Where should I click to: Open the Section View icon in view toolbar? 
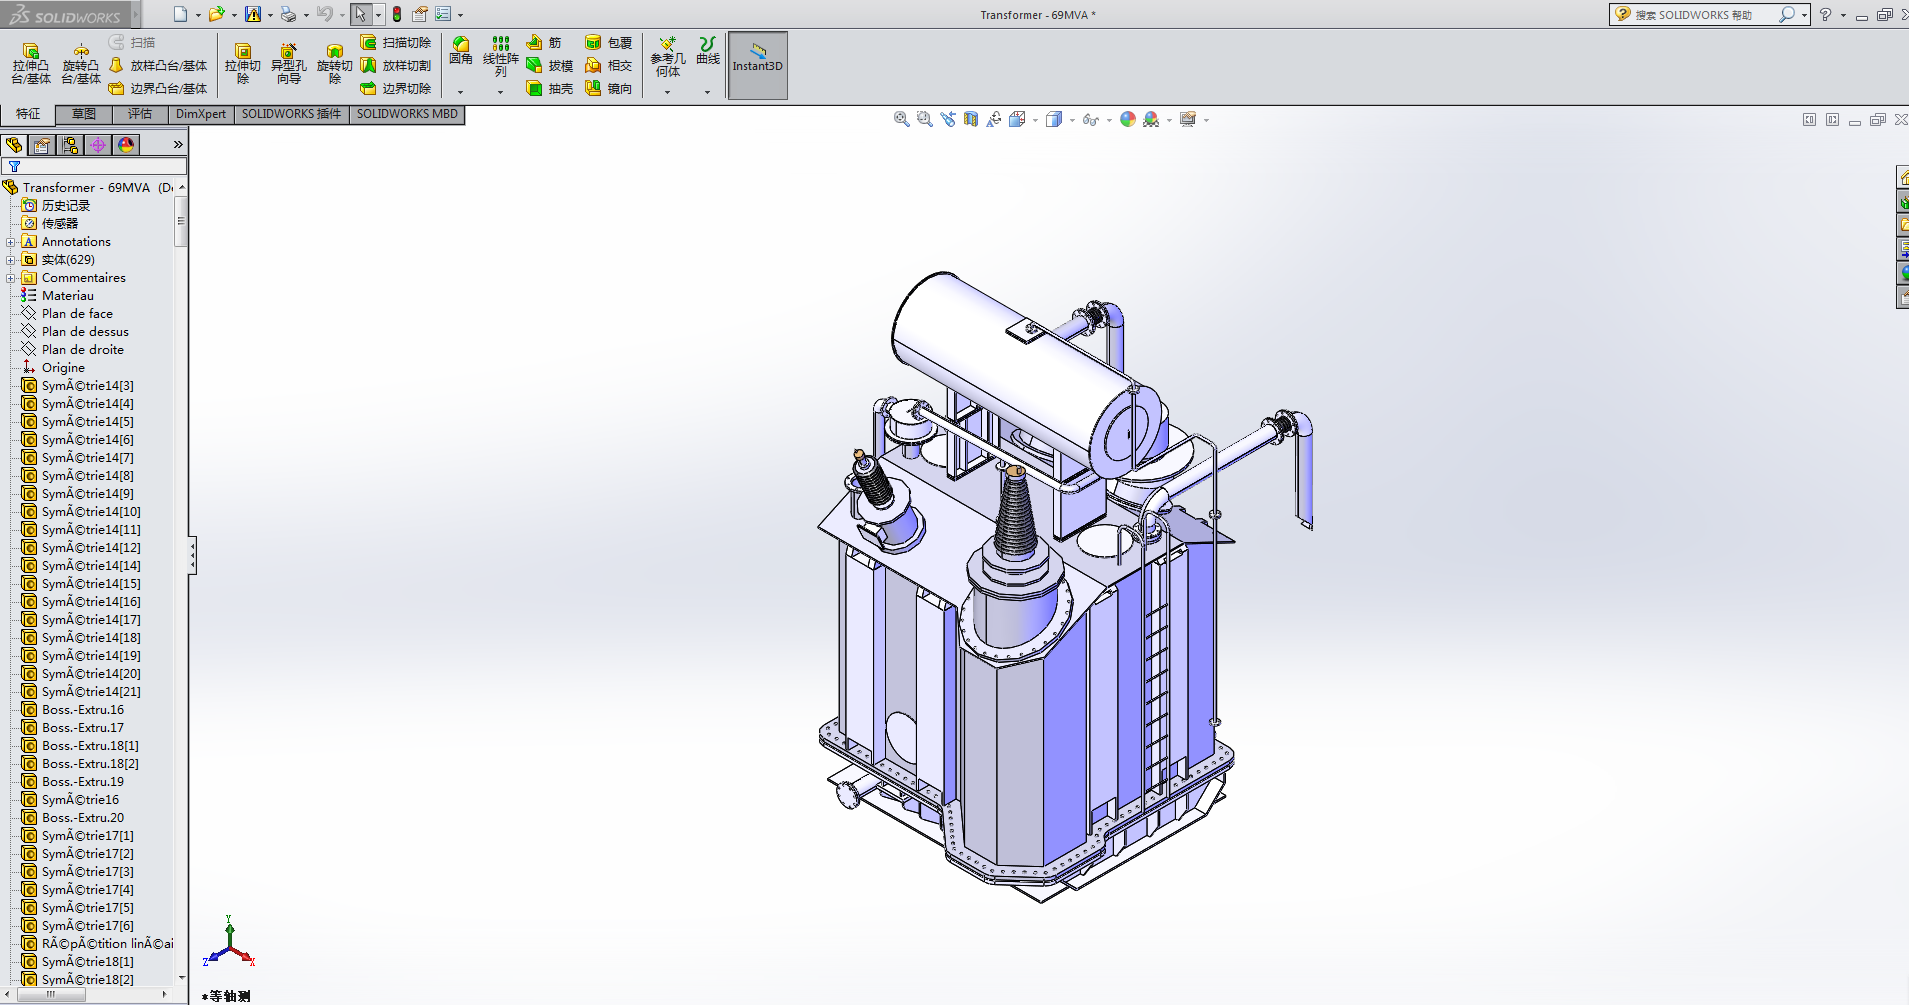[971, 119]
